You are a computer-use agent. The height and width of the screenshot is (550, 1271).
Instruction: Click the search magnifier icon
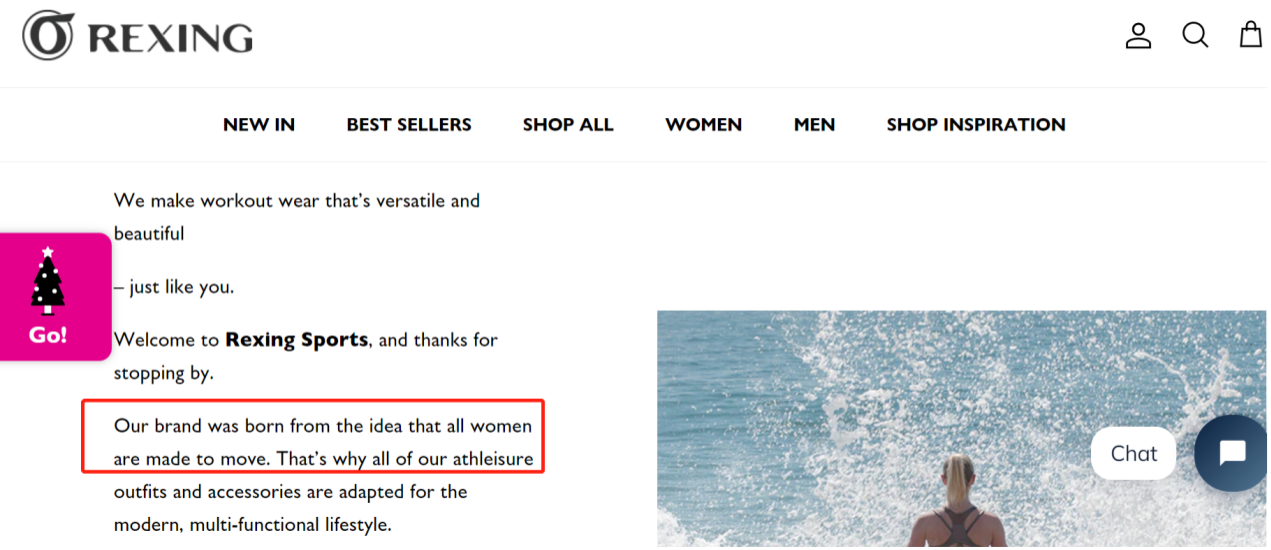point(1195,36)
